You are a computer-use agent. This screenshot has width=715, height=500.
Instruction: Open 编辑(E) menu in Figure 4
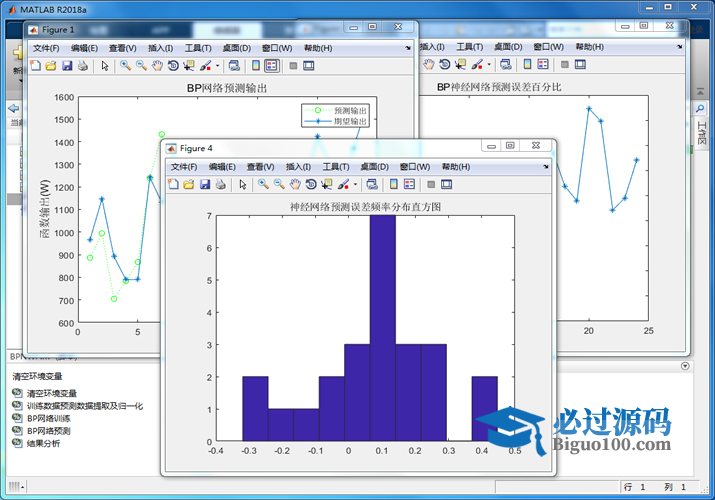coord(222,167)
